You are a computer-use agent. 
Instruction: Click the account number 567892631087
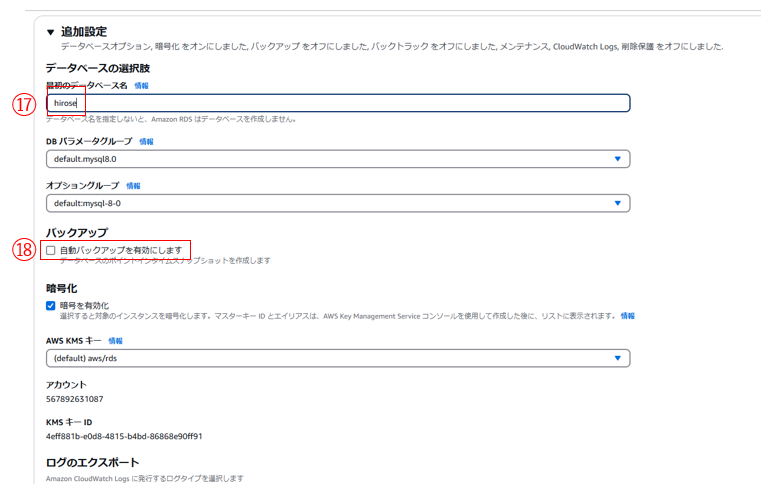click(75, 399)
